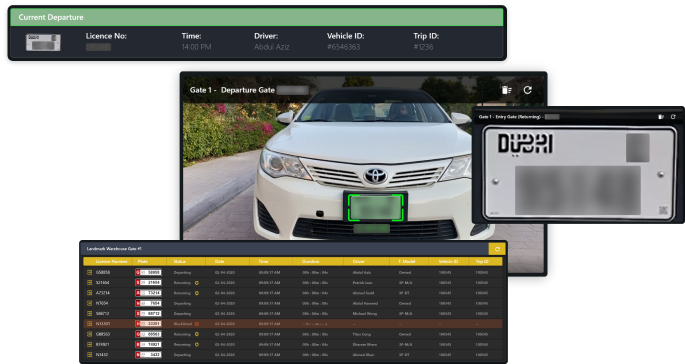Open the plate thumbnail in Current Departure
Screen dimensions: 685x364
43,42
